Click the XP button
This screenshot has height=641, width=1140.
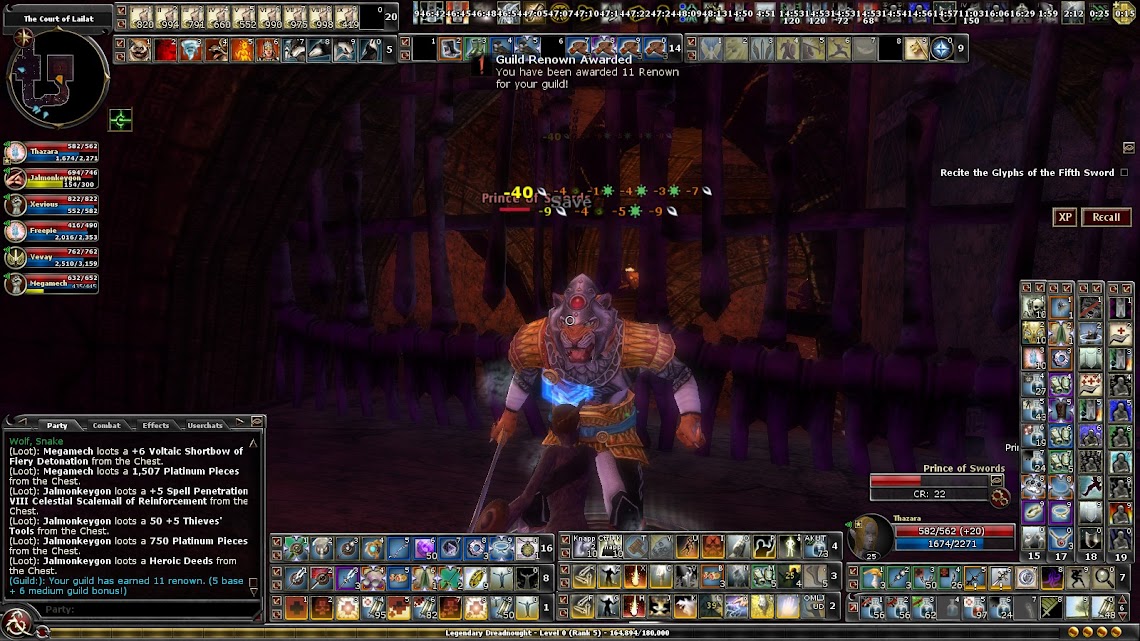[1064, 217]
